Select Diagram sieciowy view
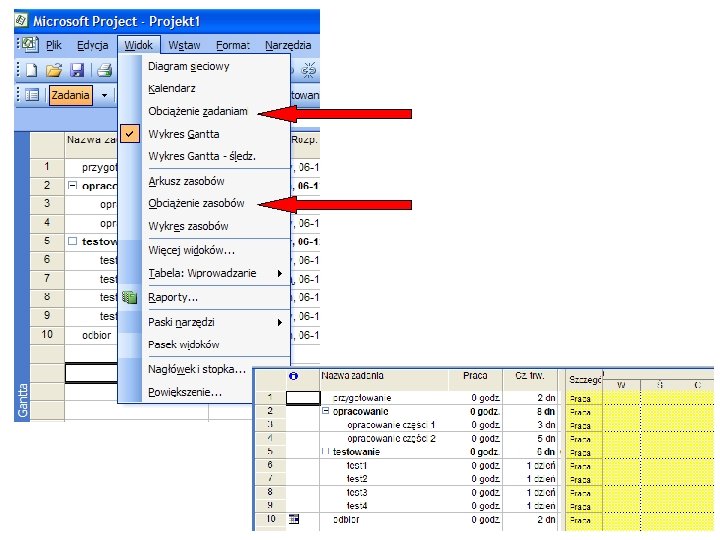This screenshot has width=720, height=540. point(189,66)
